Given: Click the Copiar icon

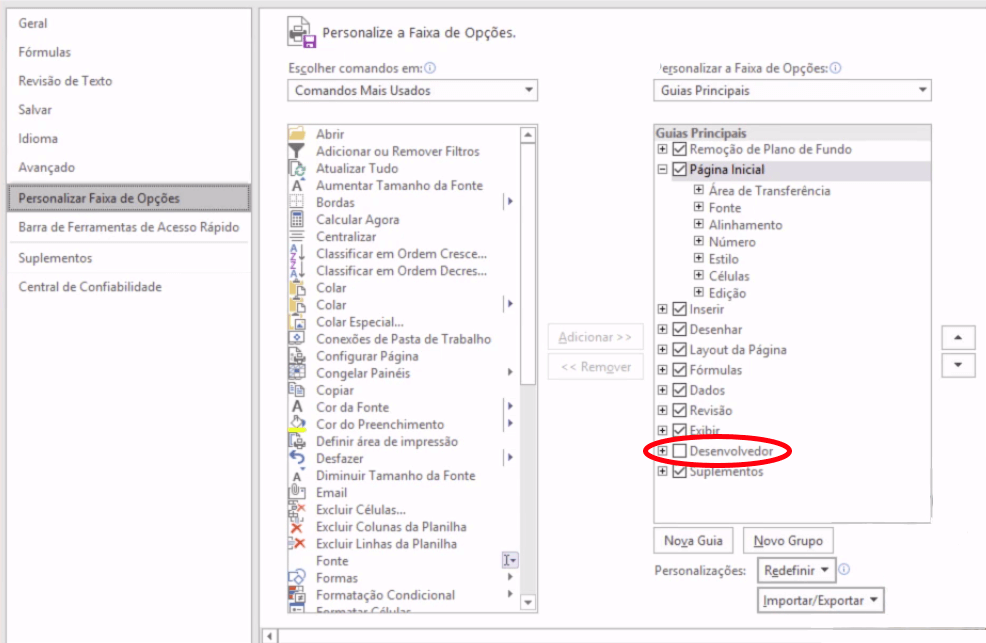Looking at the screenshot, I should click(297, 390).
